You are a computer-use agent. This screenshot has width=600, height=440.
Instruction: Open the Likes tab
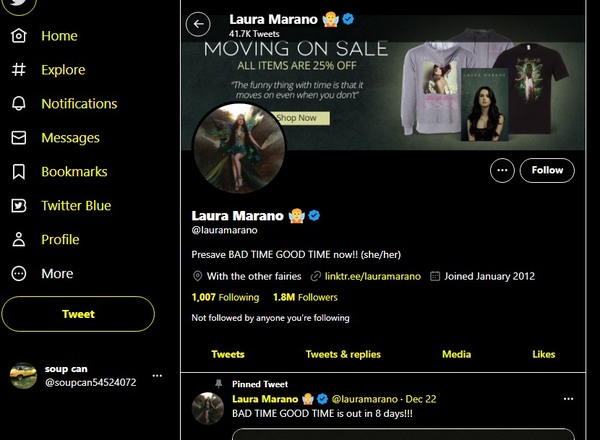click(543, 354)
